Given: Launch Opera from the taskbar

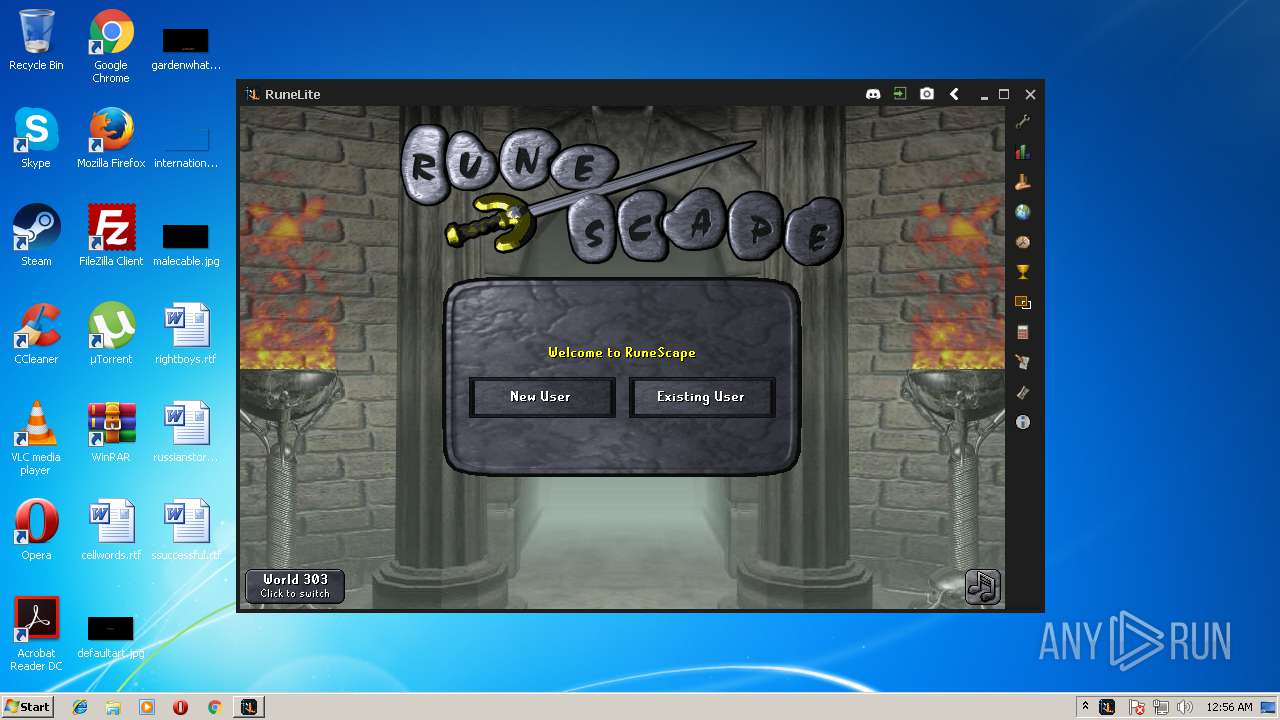Looking at the screenshot, I should click(180, 707).
